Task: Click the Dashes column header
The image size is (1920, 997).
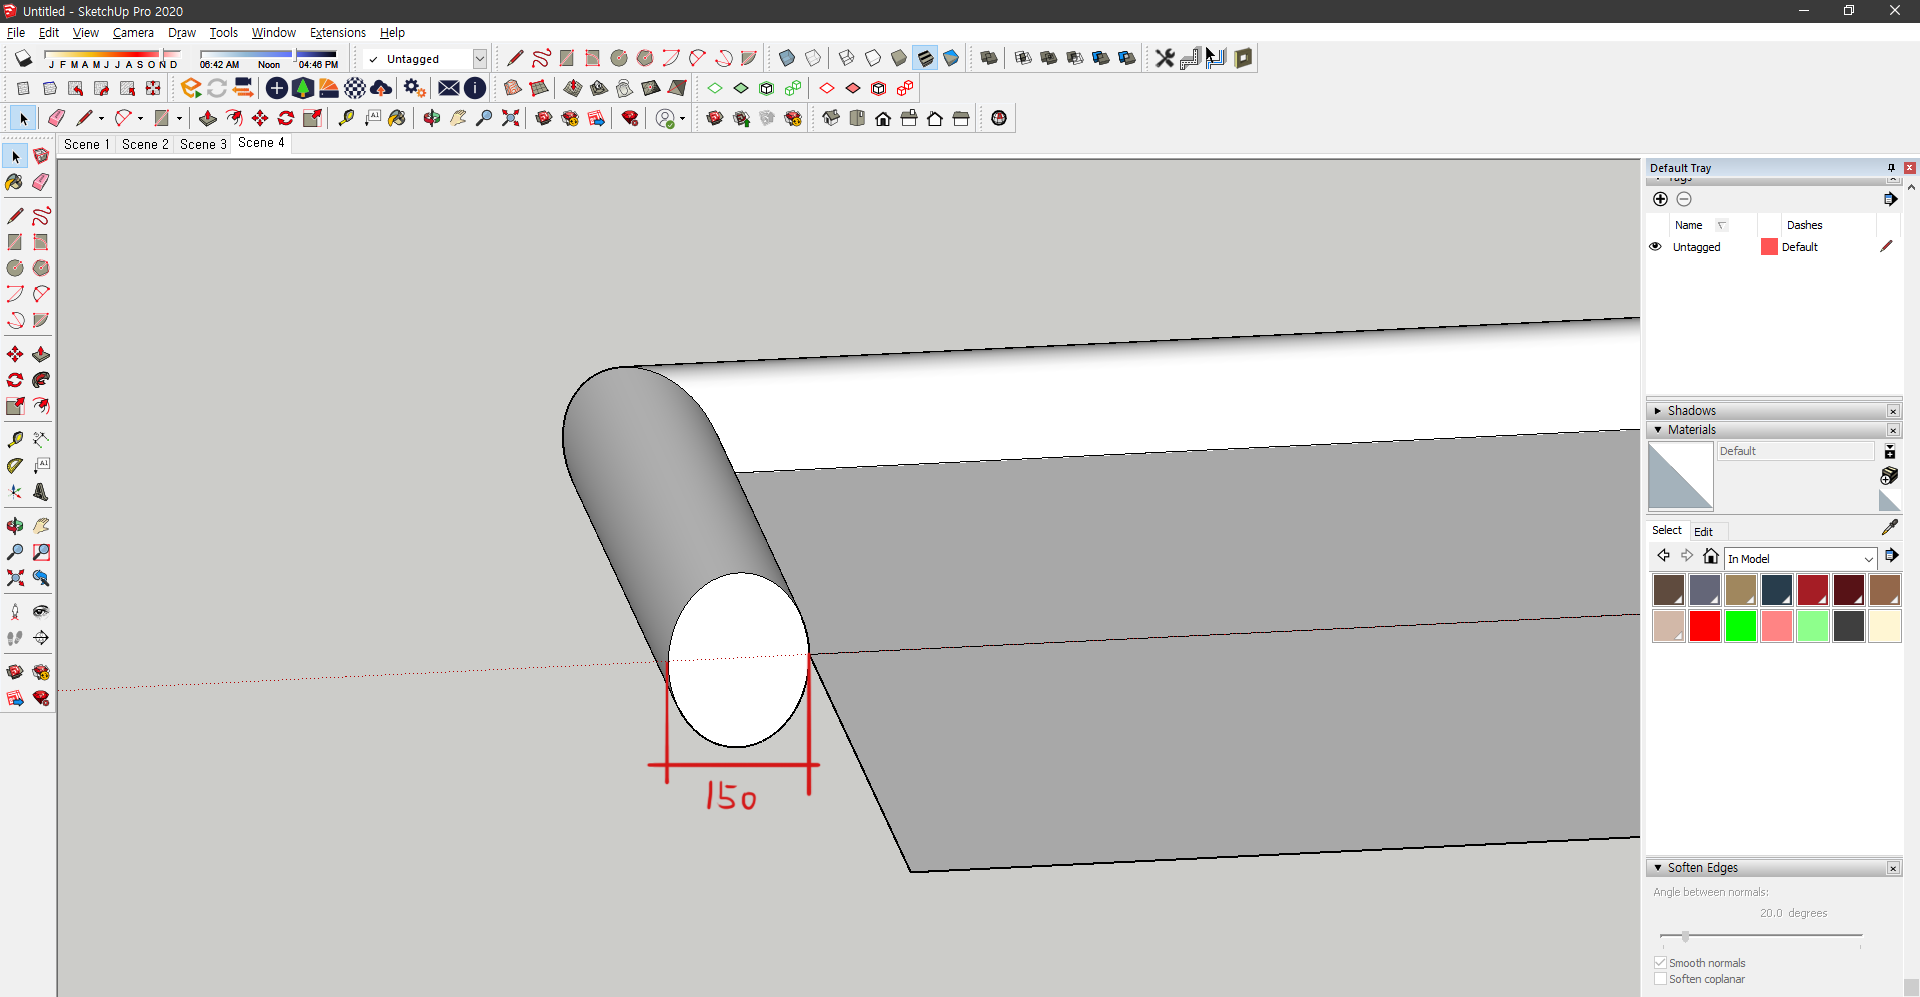Action: pos(1804,225)
